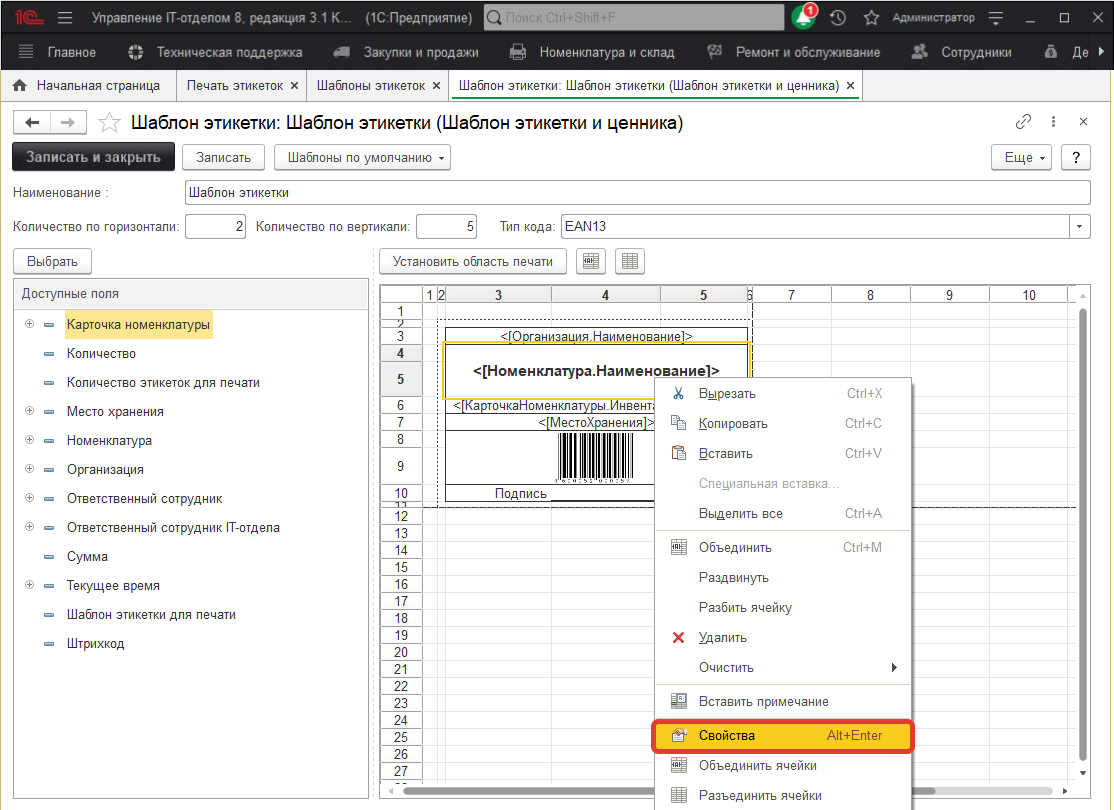Open the Шаблоны по умолчанию dropdown
Viewport: 1114px width, 810px height.
coord(362,157)
